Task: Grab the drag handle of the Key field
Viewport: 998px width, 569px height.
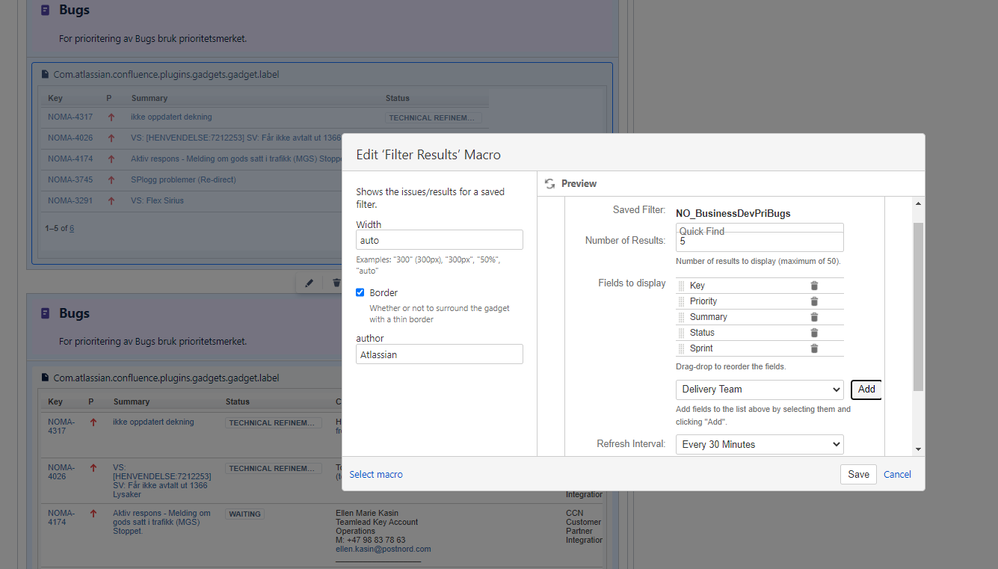Action: point(682,286)
